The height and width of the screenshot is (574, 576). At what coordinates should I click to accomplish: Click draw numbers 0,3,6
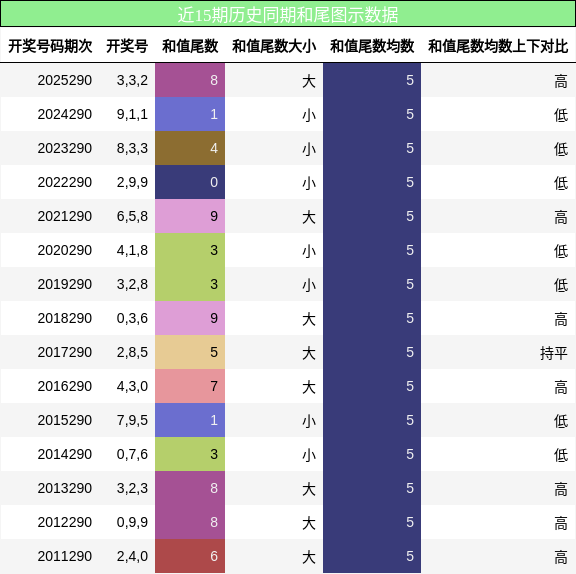coord(132,318)
